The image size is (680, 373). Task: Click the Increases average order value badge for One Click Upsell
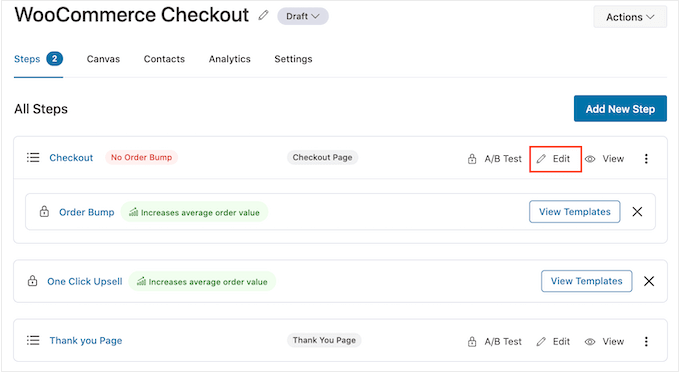[x=202, y=281]
